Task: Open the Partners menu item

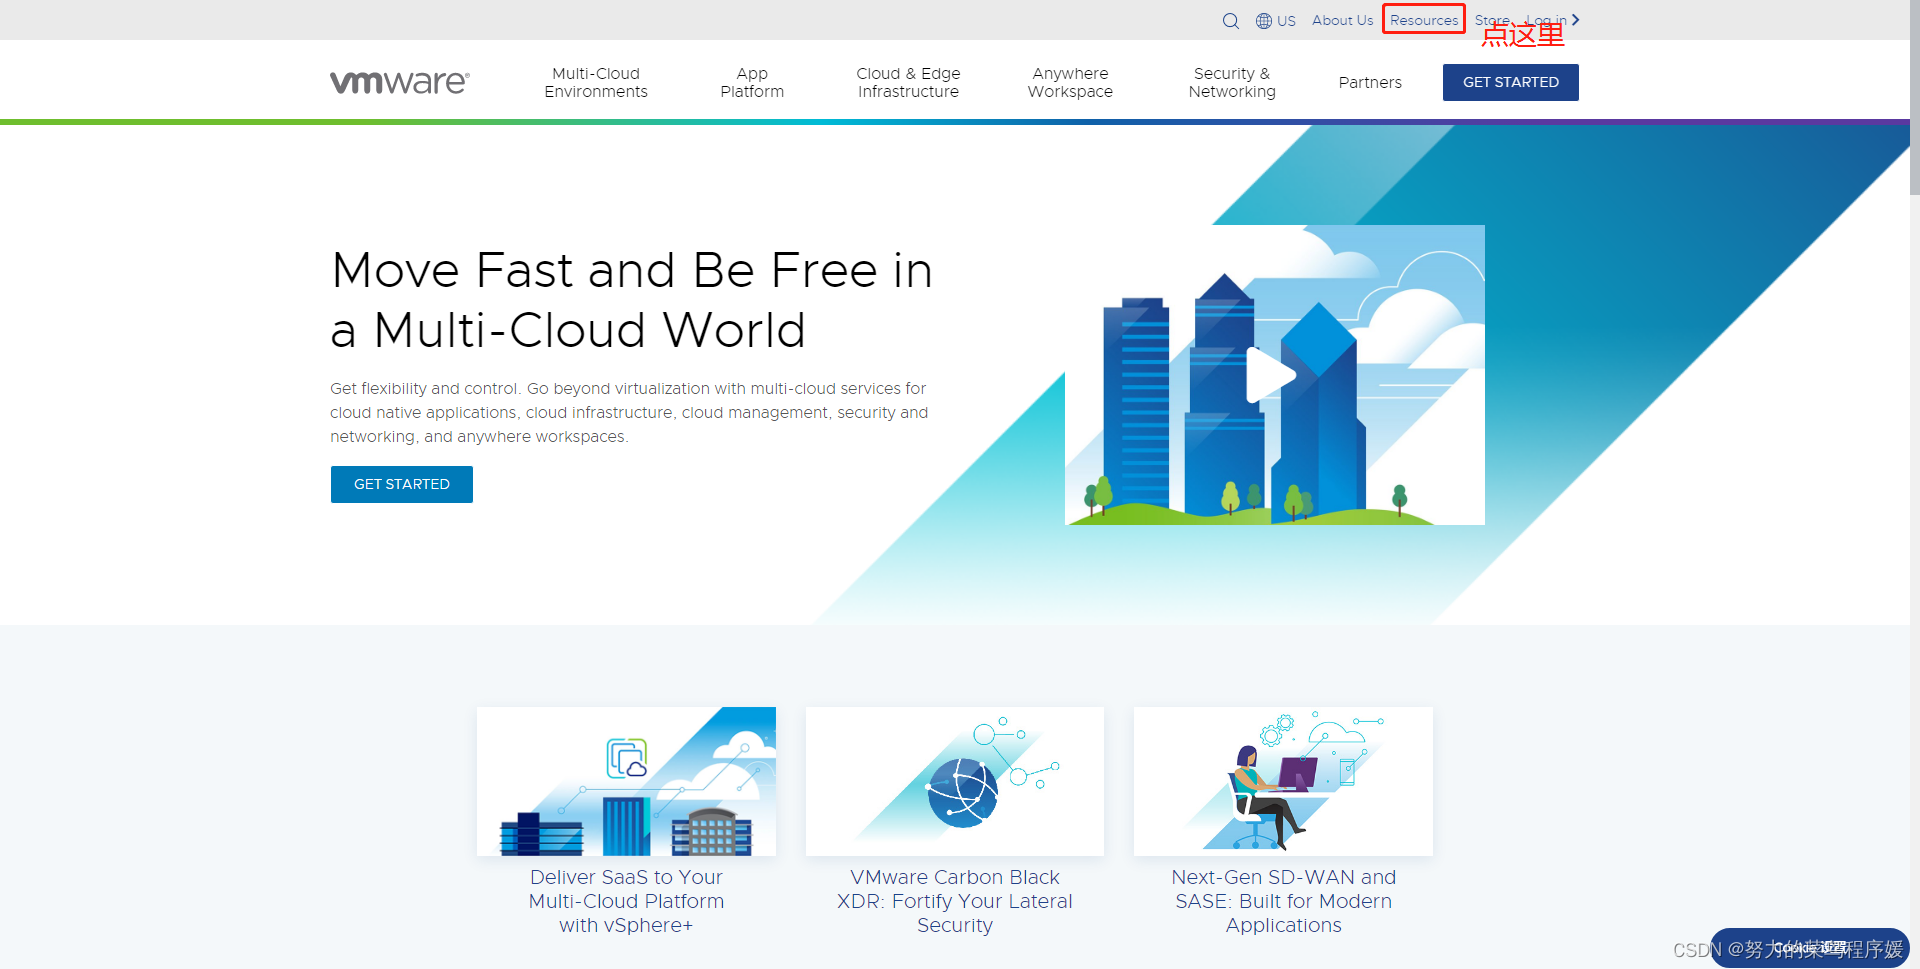Action: point(1370,83)
